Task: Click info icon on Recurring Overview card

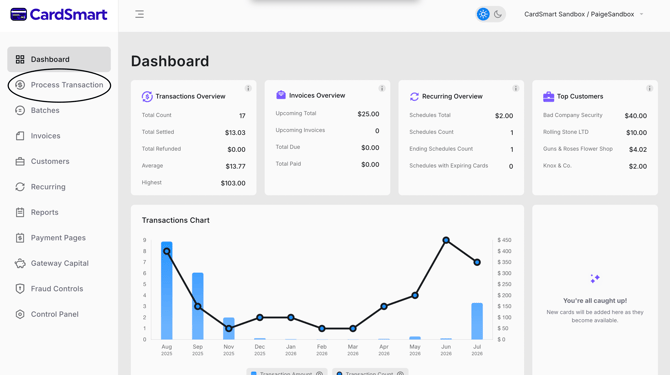Action: [516, 88]
